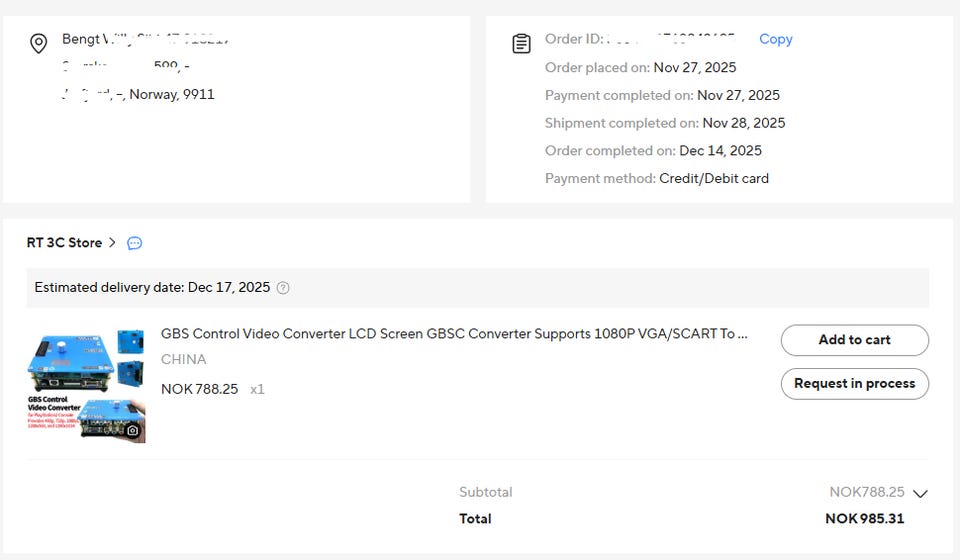Click the location pin icon

tap(38, 44)
